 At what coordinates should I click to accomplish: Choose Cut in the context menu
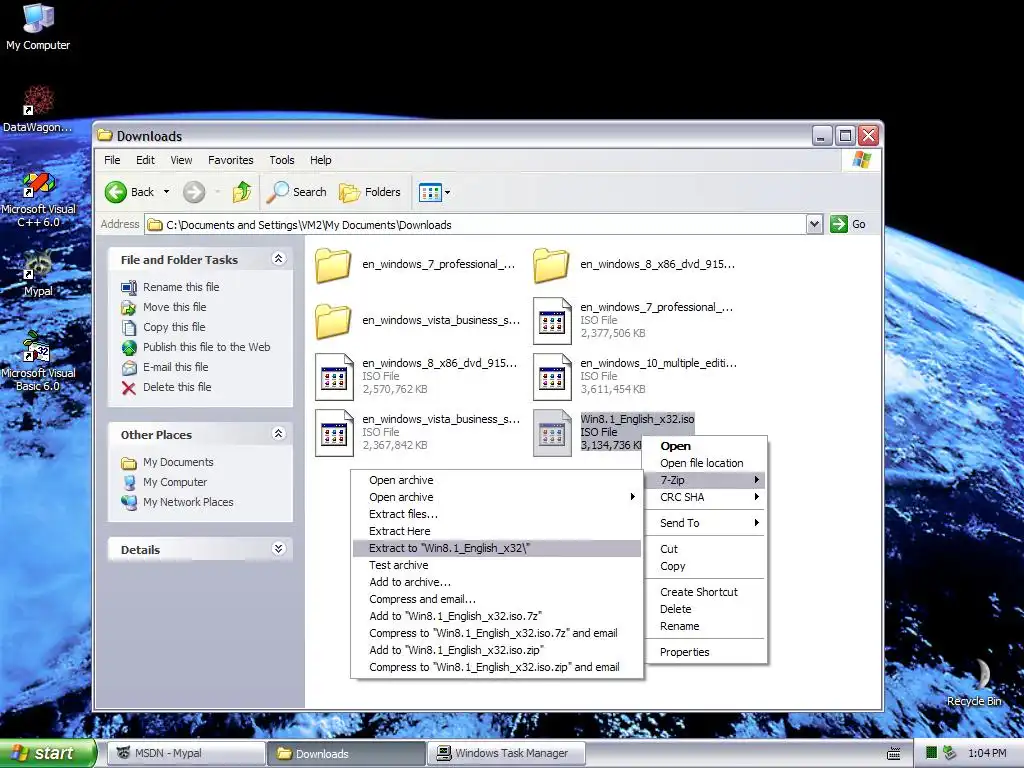tap(704, 549)
